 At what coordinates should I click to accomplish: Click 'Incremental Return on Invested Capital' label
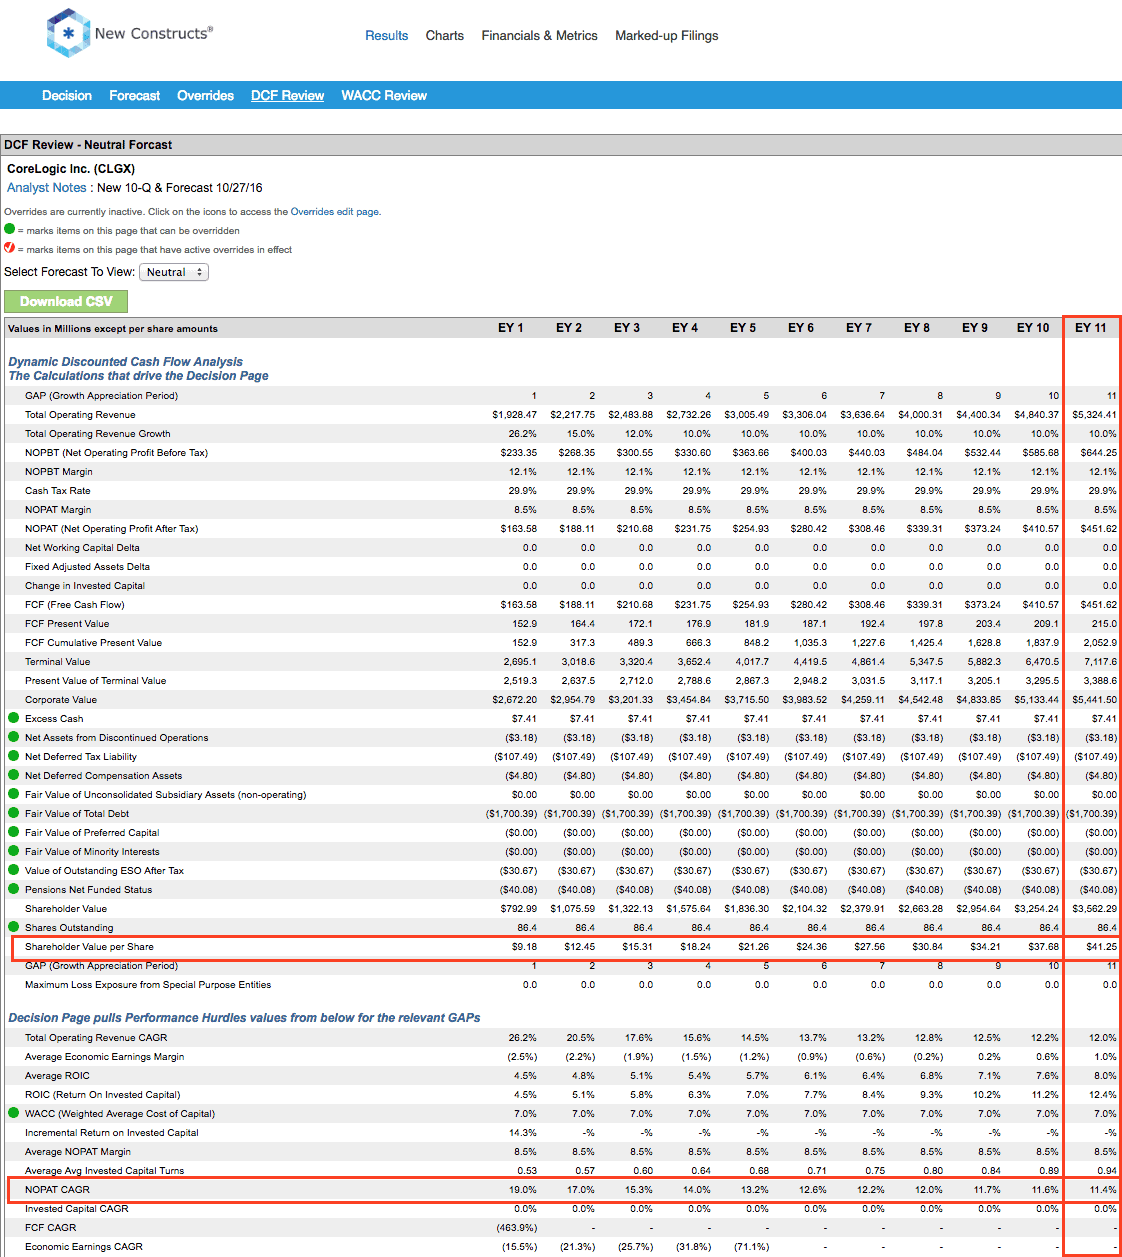point(112,1132)
